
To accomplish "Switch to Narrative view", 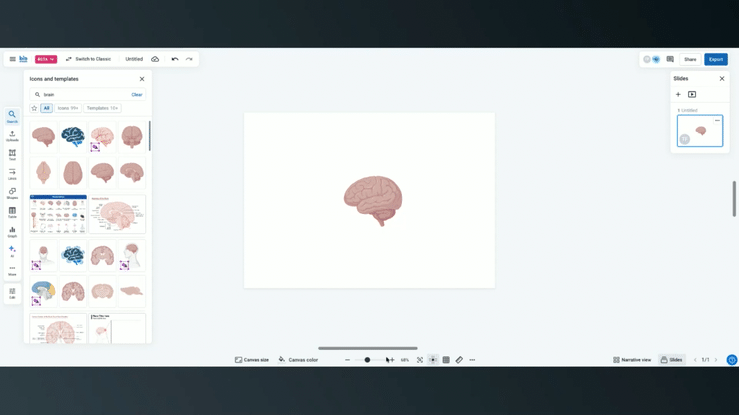I will 632,360.
